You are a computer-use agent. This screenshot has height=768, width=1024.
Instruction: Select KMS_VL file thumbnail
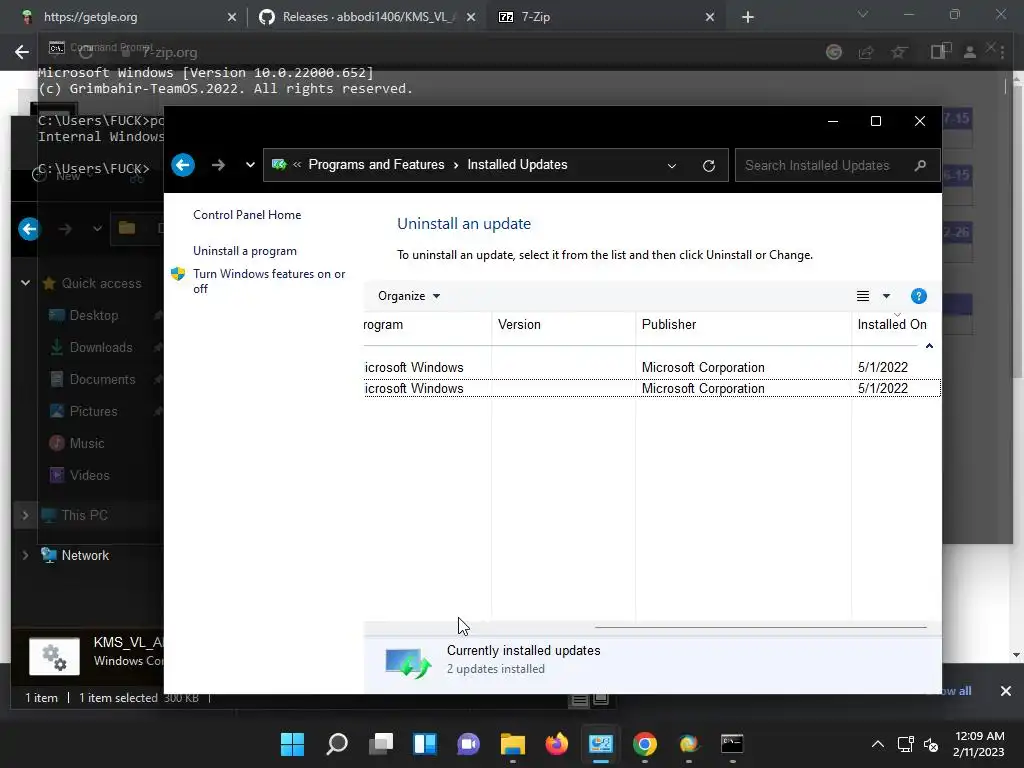click(x=55, y=656)
